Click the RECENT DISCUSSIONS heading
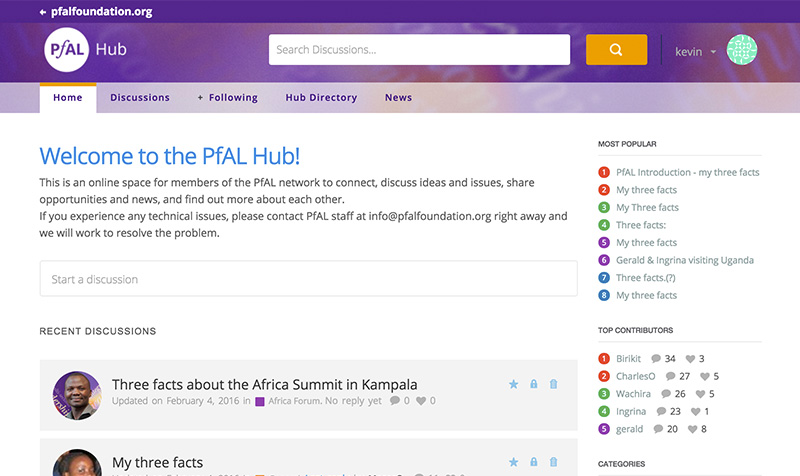Image resolution: width=800 pixels, height=476 pixels. point(98,331)
